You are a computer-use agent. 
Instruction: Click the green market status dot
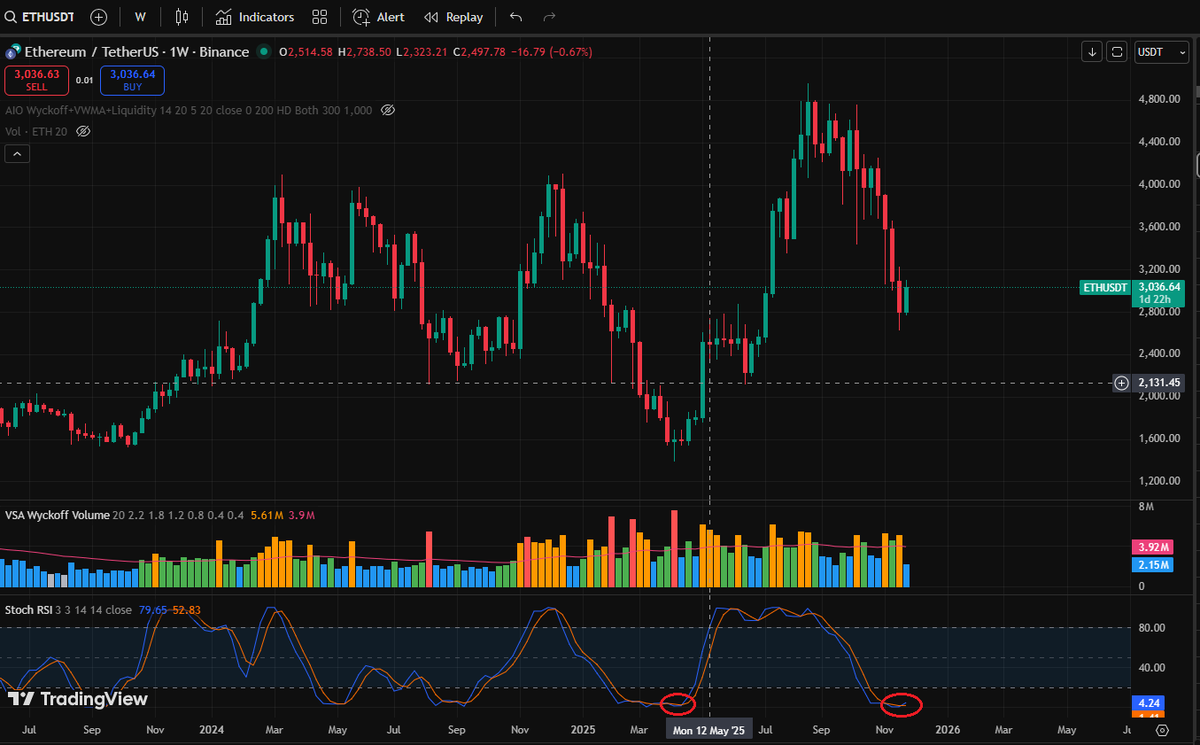[x=263, y=52]
